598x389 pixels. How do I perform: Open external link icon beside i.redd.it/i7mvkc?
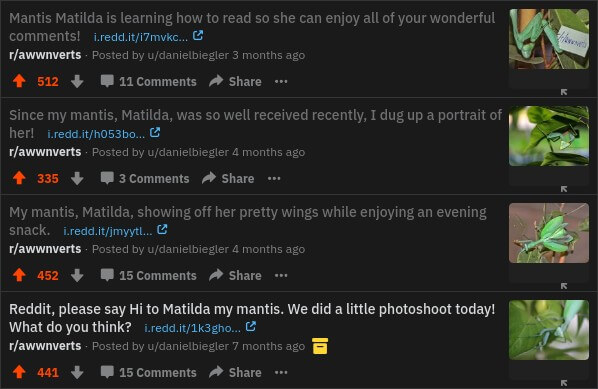tap(198, 35)
